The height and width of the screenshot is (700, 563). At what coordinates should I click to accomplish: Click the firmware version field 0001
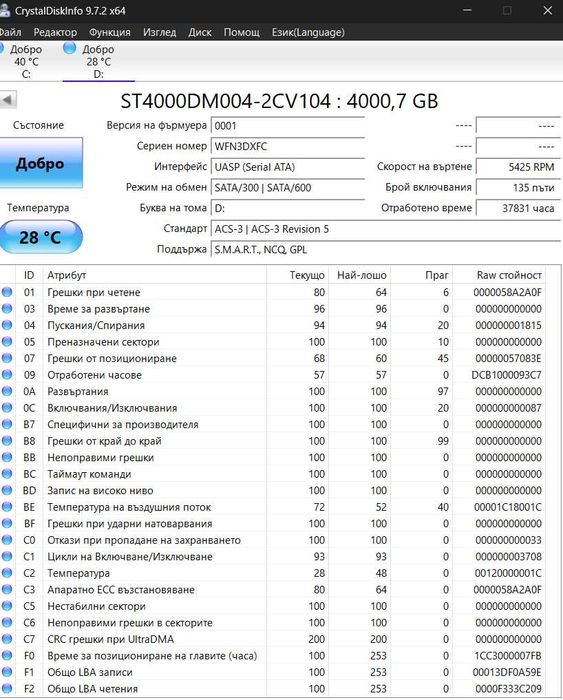[x=288, y=125]
